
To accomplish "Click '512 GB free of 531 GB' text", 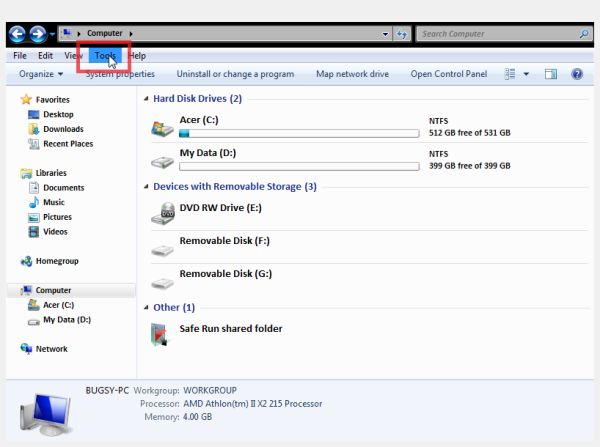I will (x=470, y=133).
